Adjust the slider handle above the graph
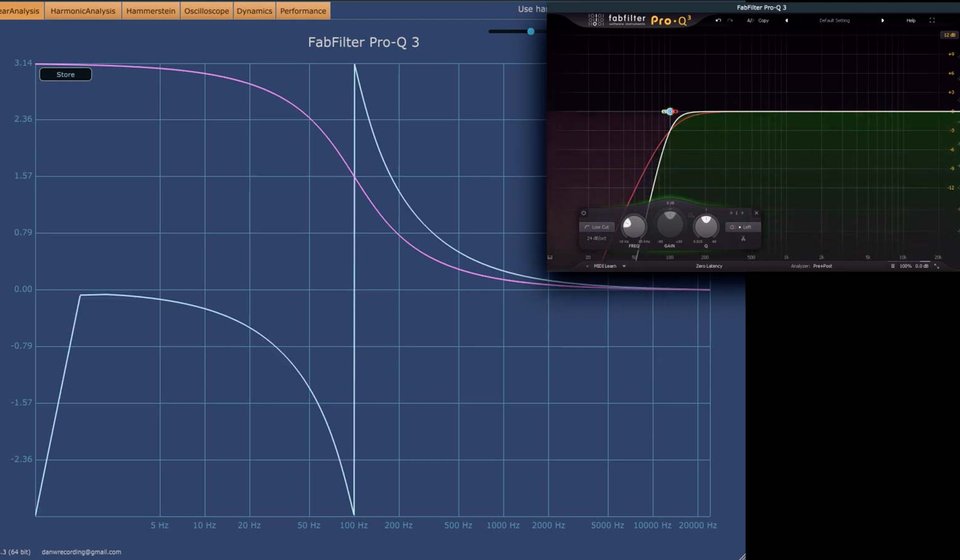960x560 pixels. [x=531, y=31]
